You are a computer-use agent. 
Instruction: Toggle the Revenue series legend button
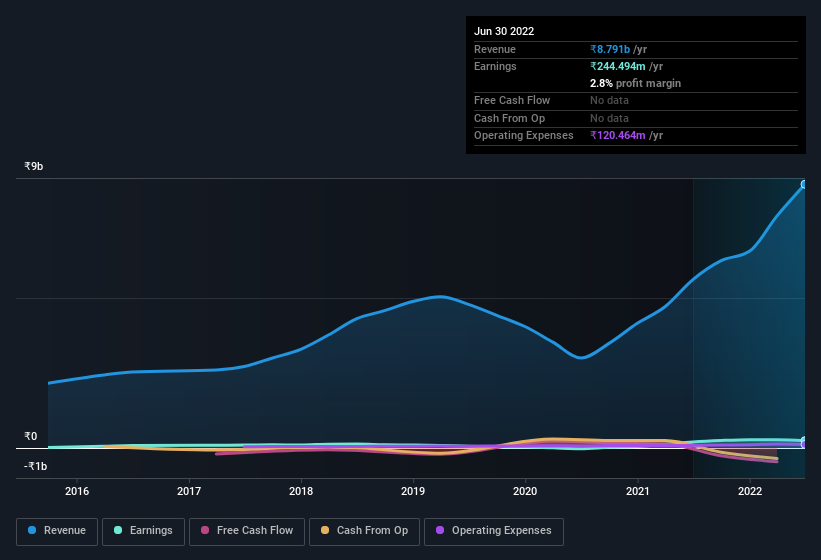tap(57, 531)
